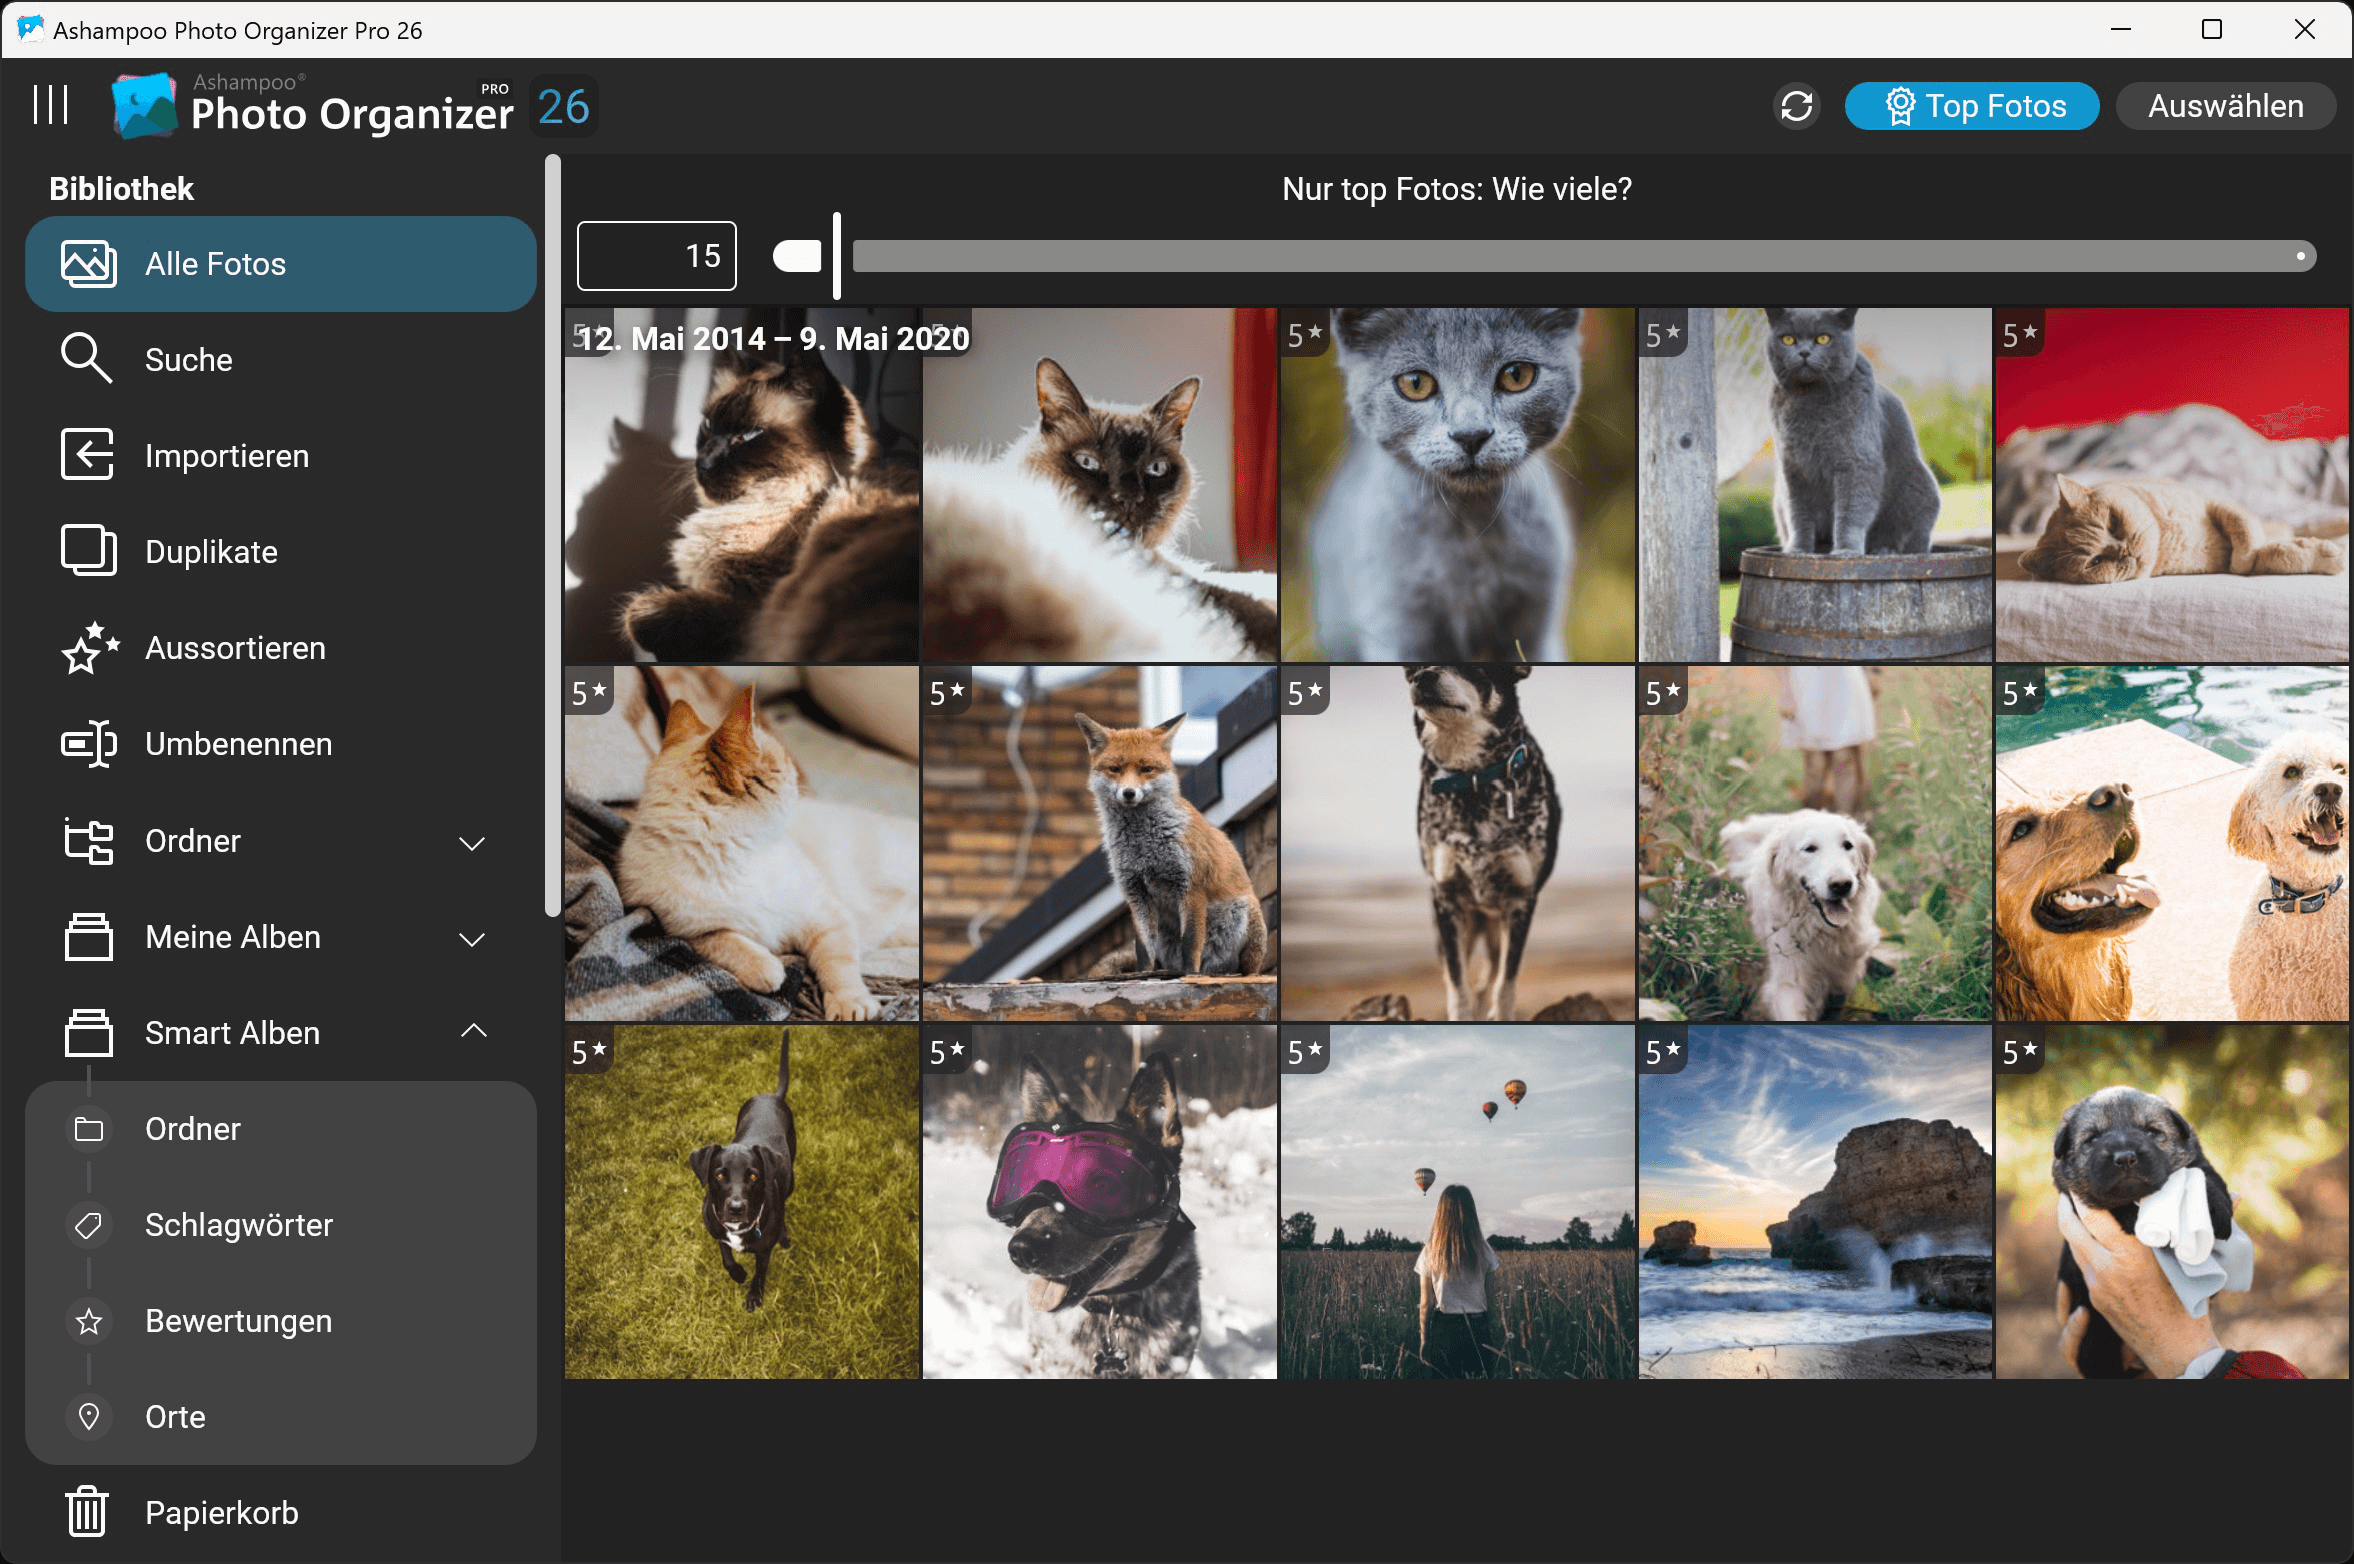Open the Papierkorb trash bin

pyautogui.click(x=221, y=1512)
